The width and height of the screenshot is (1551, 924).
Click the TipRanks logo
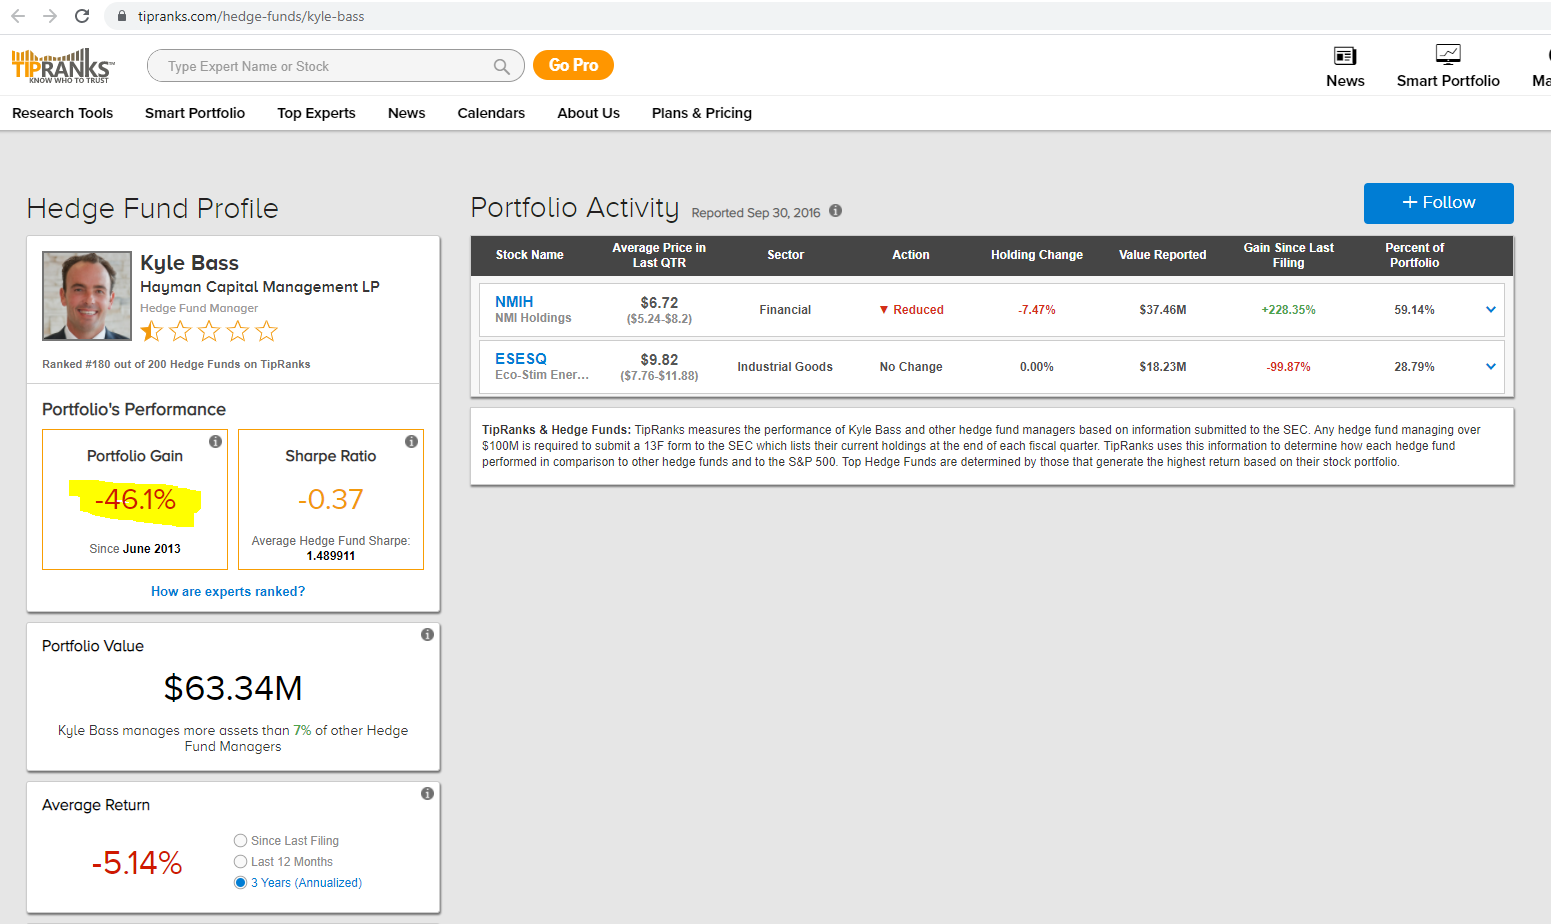coord(63,66)
